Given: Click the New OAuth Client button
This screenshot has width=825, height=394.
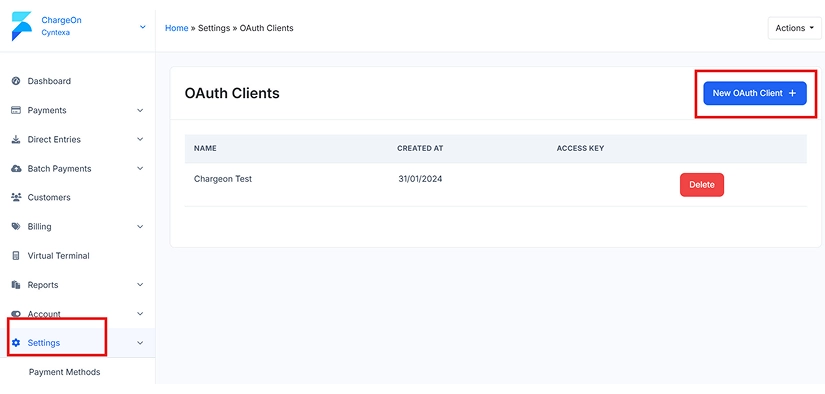Looking at the screenshot, I should pos(755,93).
